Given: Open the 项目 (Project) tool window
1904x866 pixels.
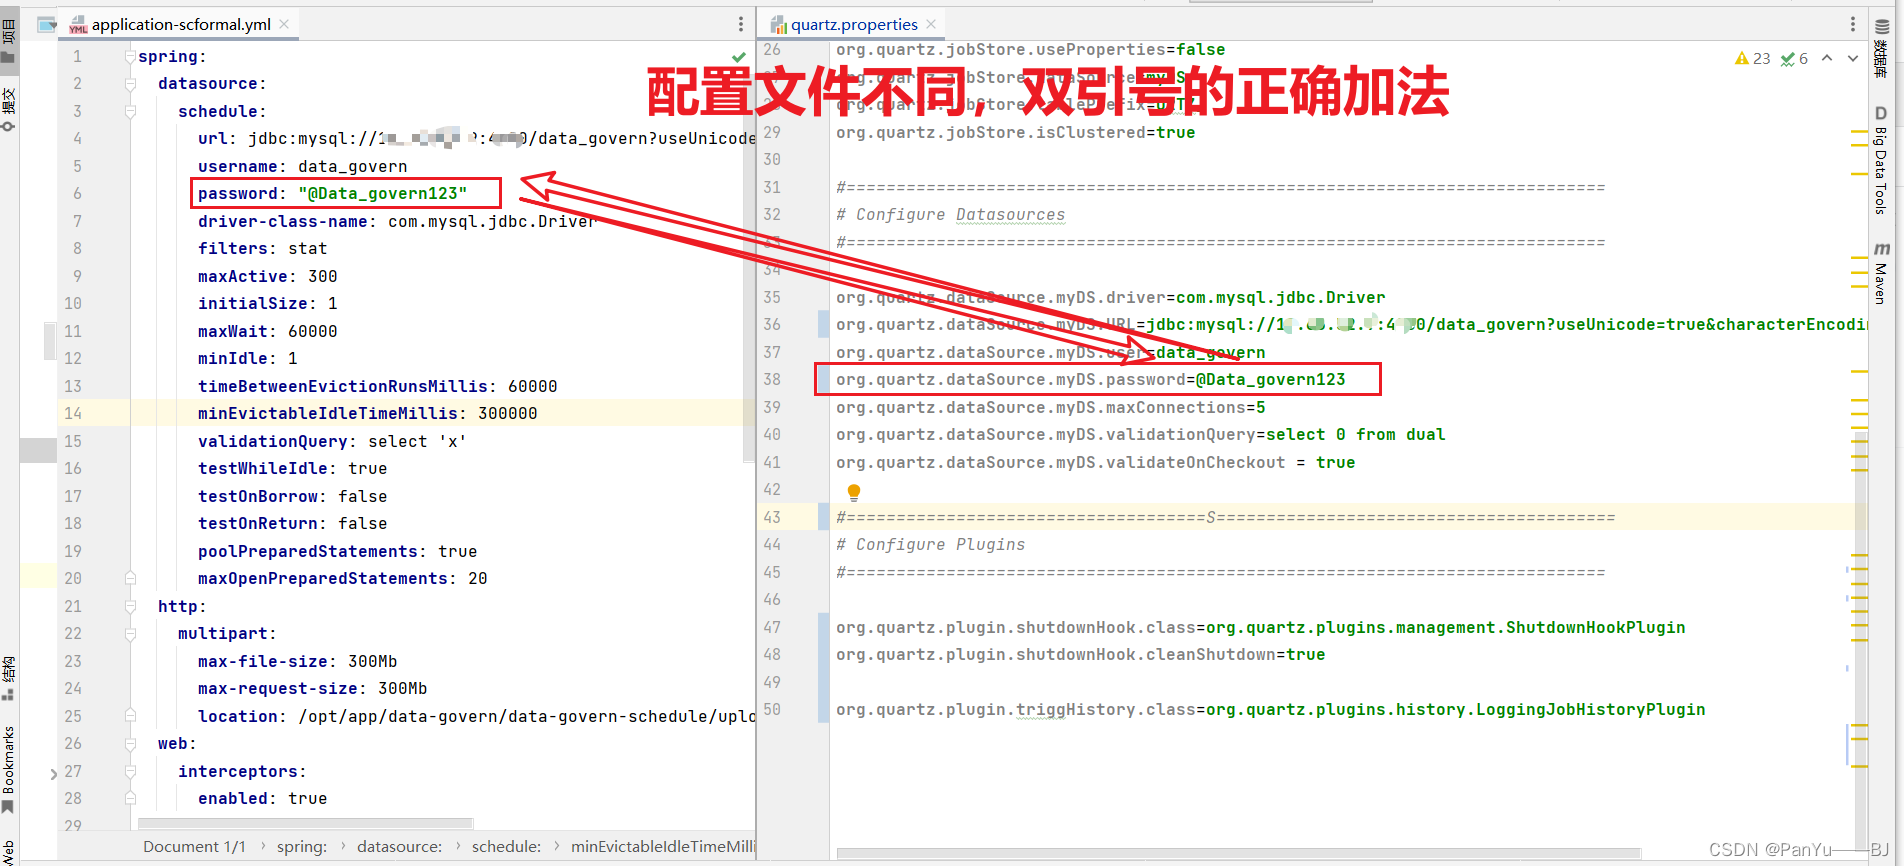Looking at the screenshot, I should (x=9, y=42).
